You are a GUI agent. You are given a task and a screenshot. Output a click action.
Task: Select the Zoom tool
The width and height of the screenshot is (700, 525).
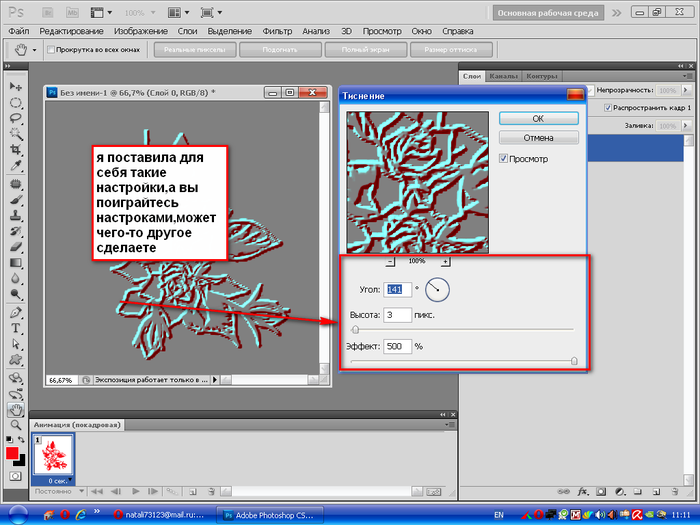[x=16, y=425]
